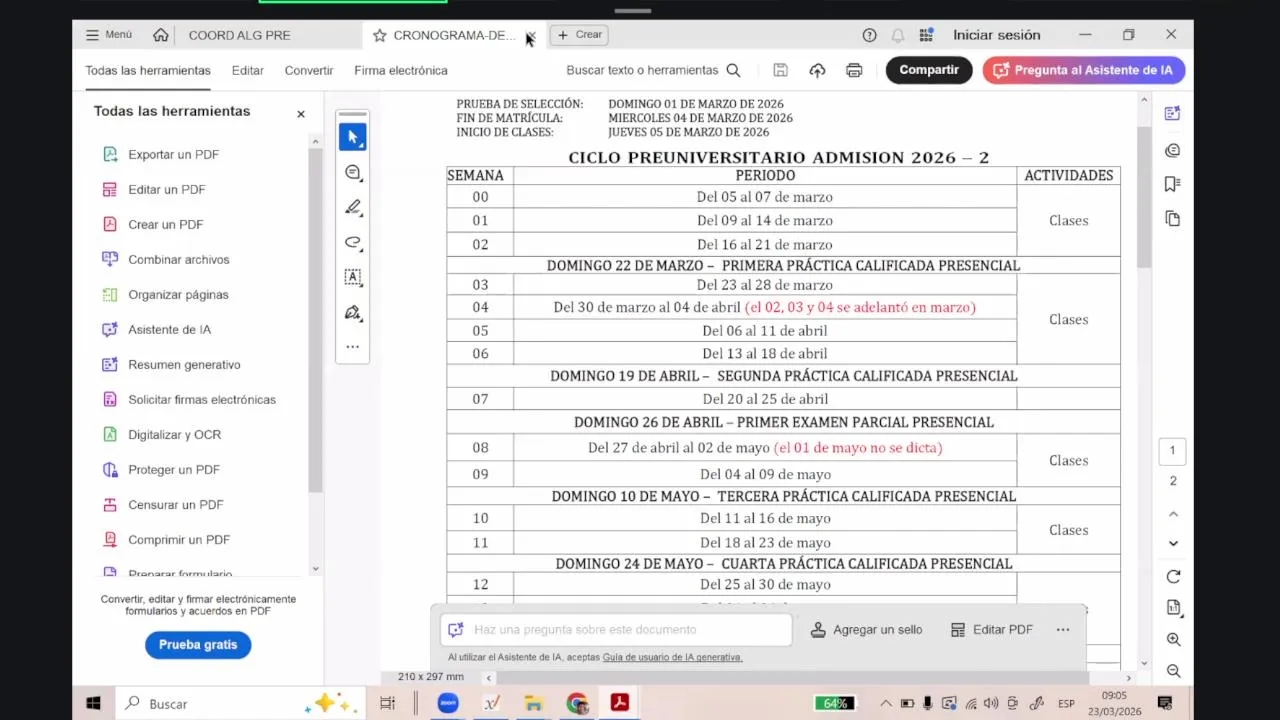Open the Editar menu
1280x720 pixels.
[247, 70]
